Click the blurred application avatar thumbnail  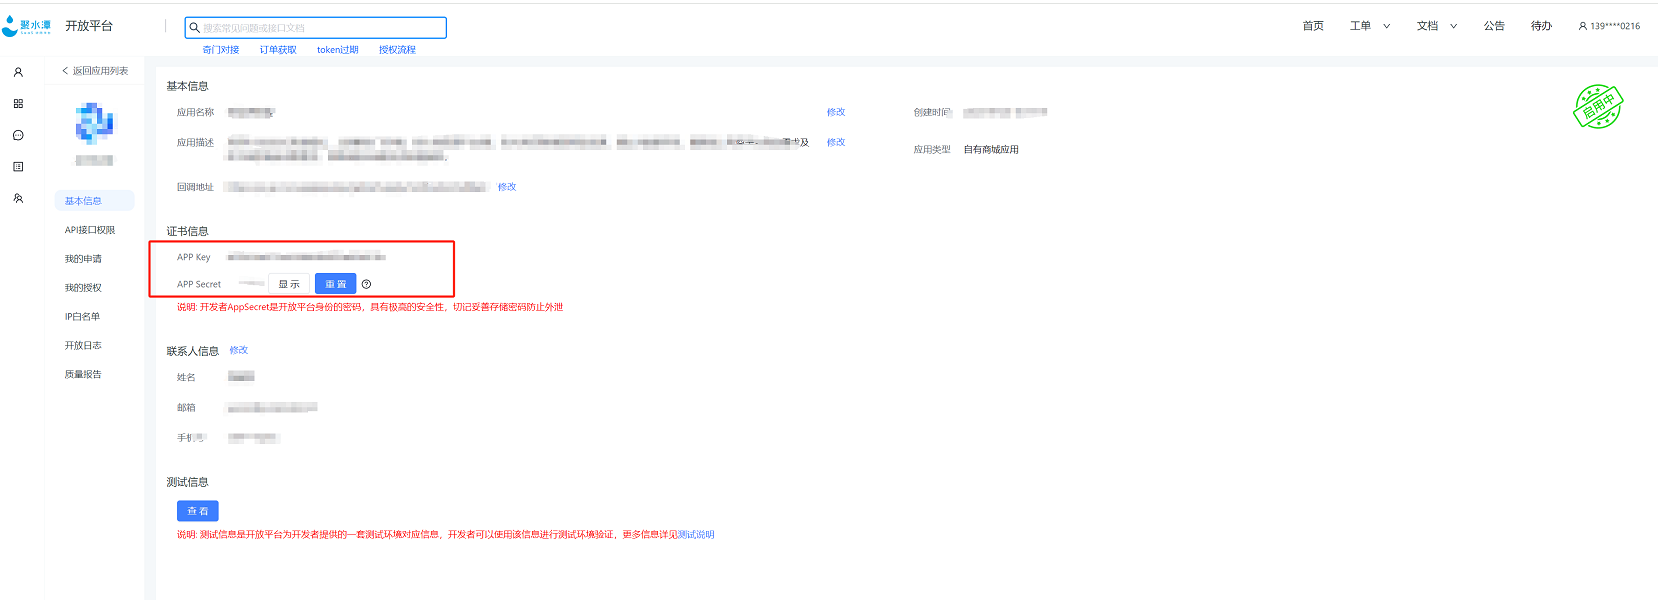(x=94, y=124)
